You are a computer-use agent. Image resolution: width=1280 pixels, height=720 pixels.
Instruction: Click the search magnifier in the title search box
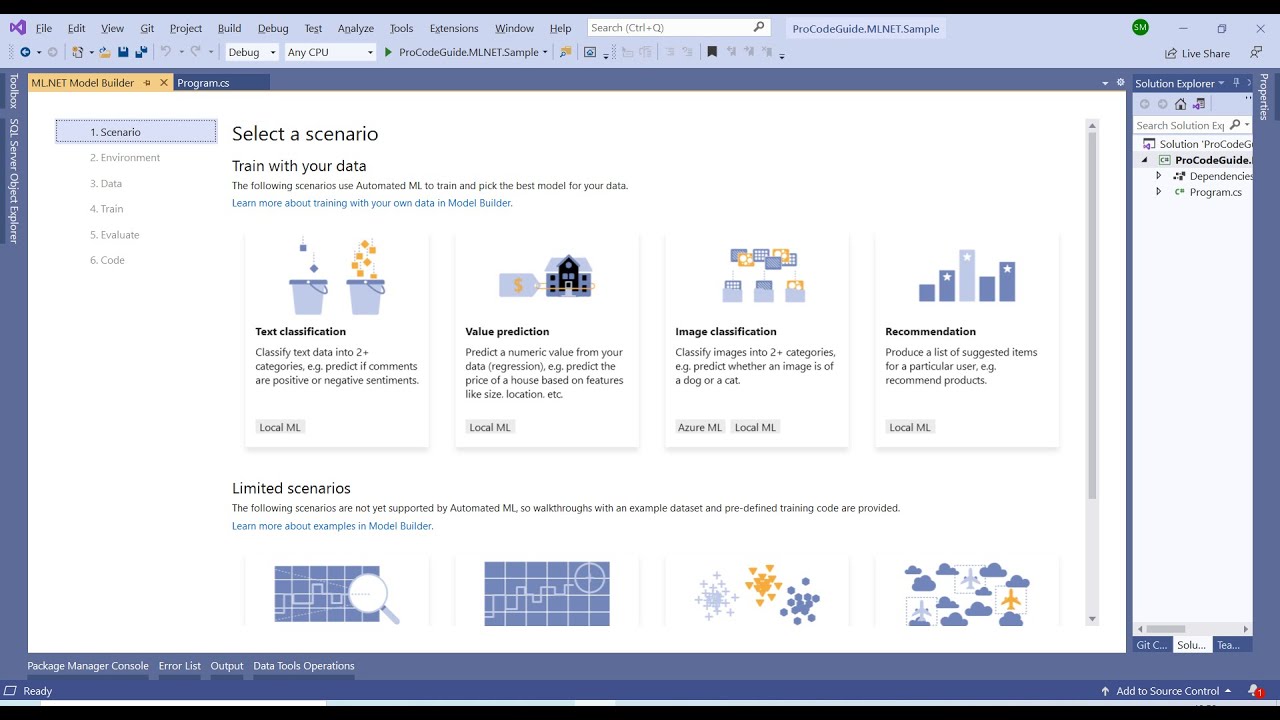click(x=759, y=28)
